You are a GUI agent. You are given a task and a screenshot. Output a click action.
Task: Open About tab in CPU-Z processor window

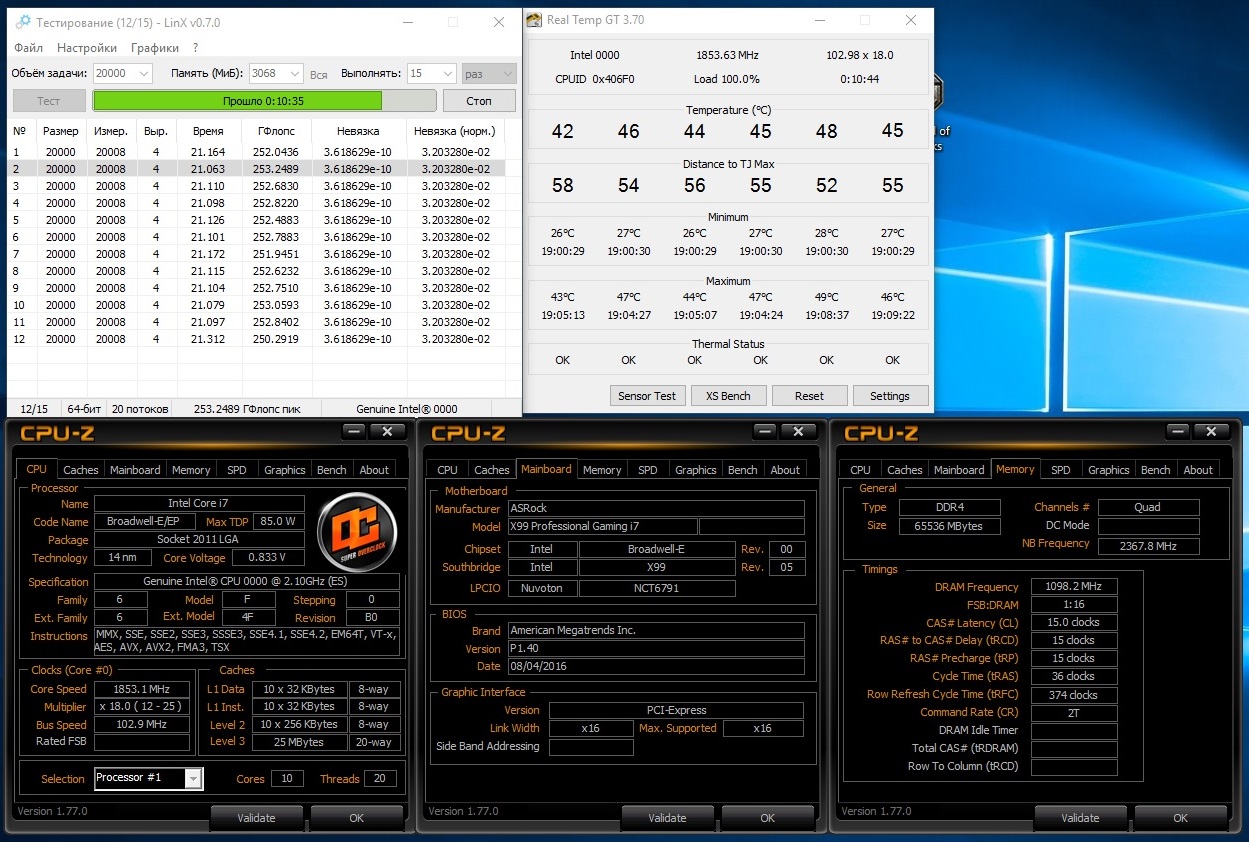click(x=375, y=469)
